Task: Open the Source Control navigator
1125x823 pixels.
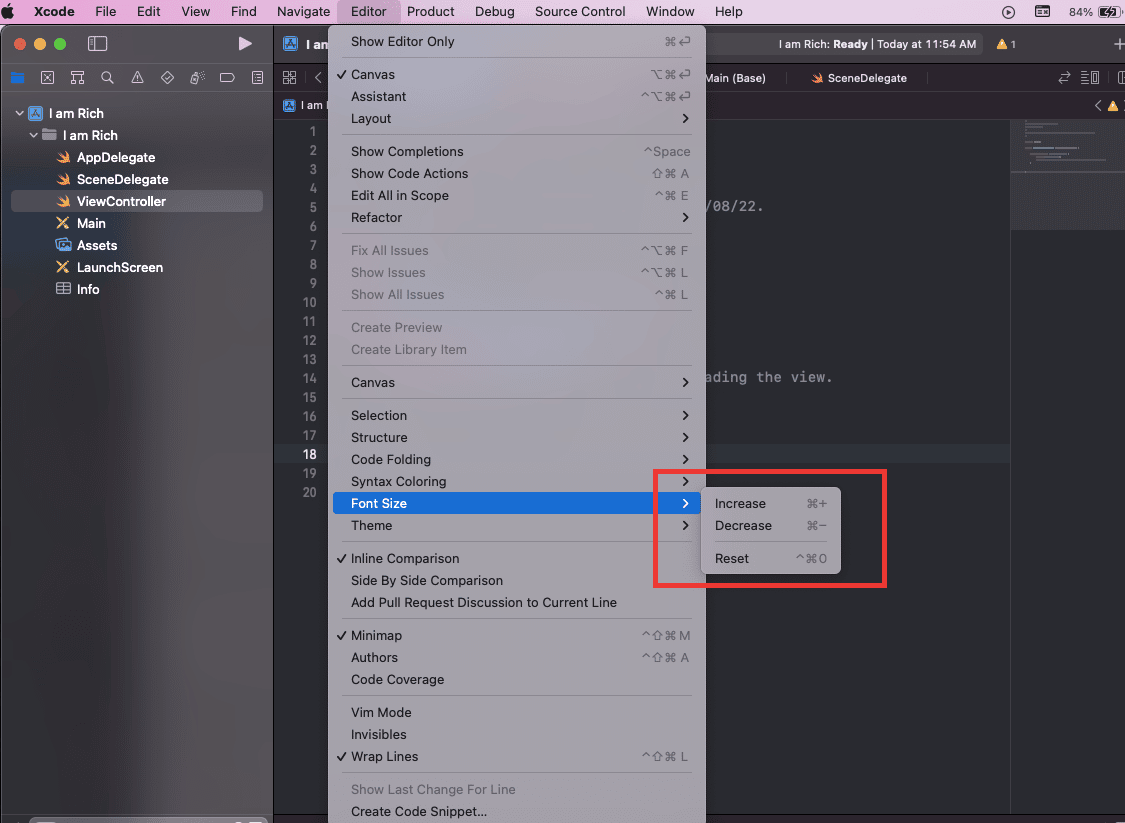Action: (47, 78)
